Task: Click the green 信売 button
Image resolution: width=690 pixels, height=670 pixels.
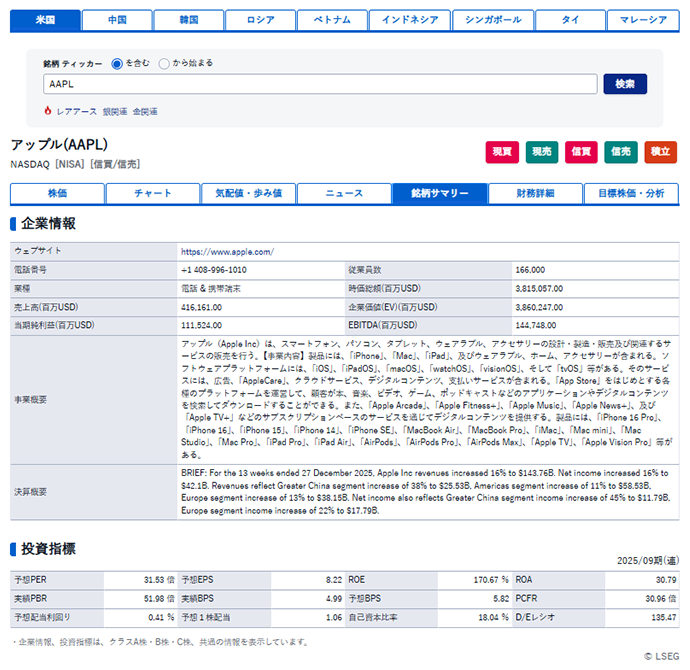Action: pos(620,152)
